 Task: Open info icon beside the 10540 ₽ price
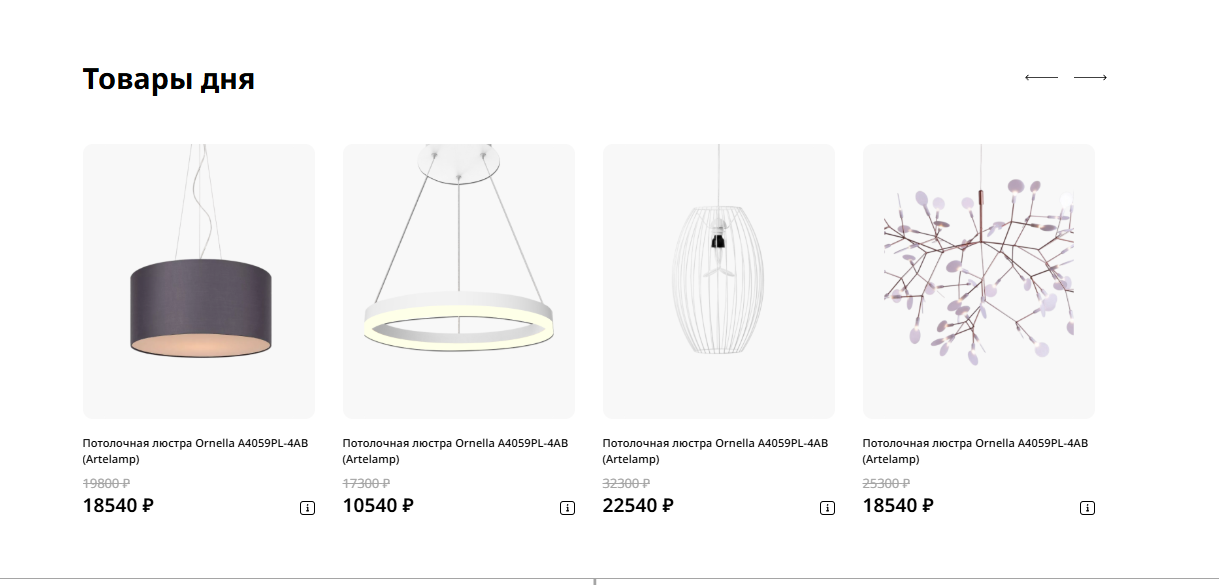point(567,508)
